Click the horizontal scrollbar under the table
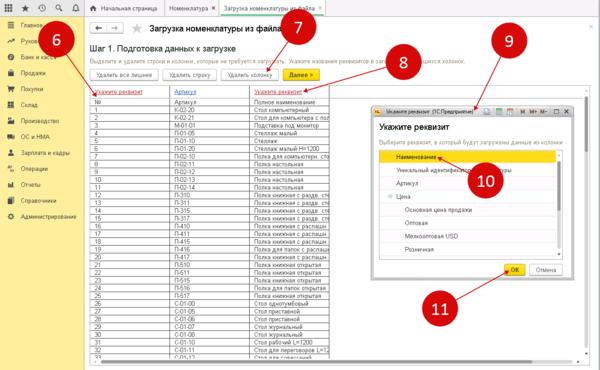The height and width of the screenshot is (370, 600). 316,362
